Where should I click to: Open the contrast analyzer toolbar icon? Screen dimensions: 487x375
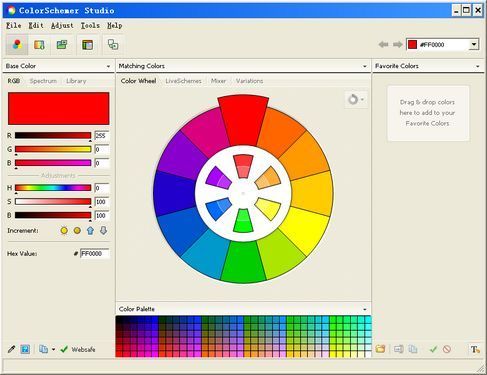[113, 45]
